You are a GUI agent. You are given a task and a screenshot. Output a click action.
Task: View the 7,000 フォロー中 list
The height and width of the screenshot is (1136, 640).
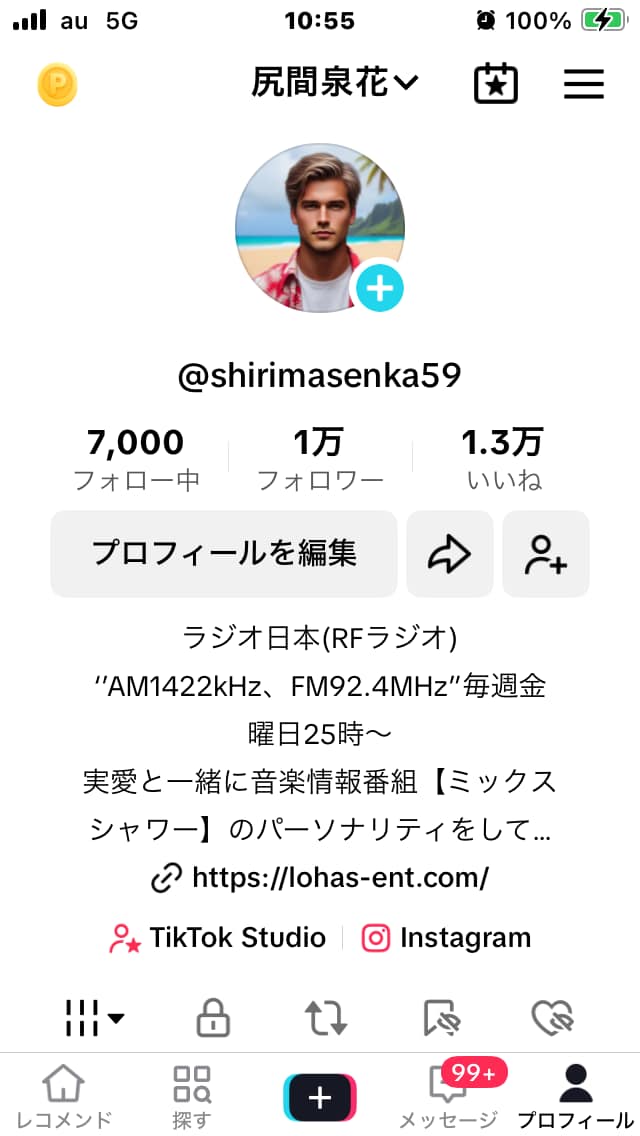[136, 459]
